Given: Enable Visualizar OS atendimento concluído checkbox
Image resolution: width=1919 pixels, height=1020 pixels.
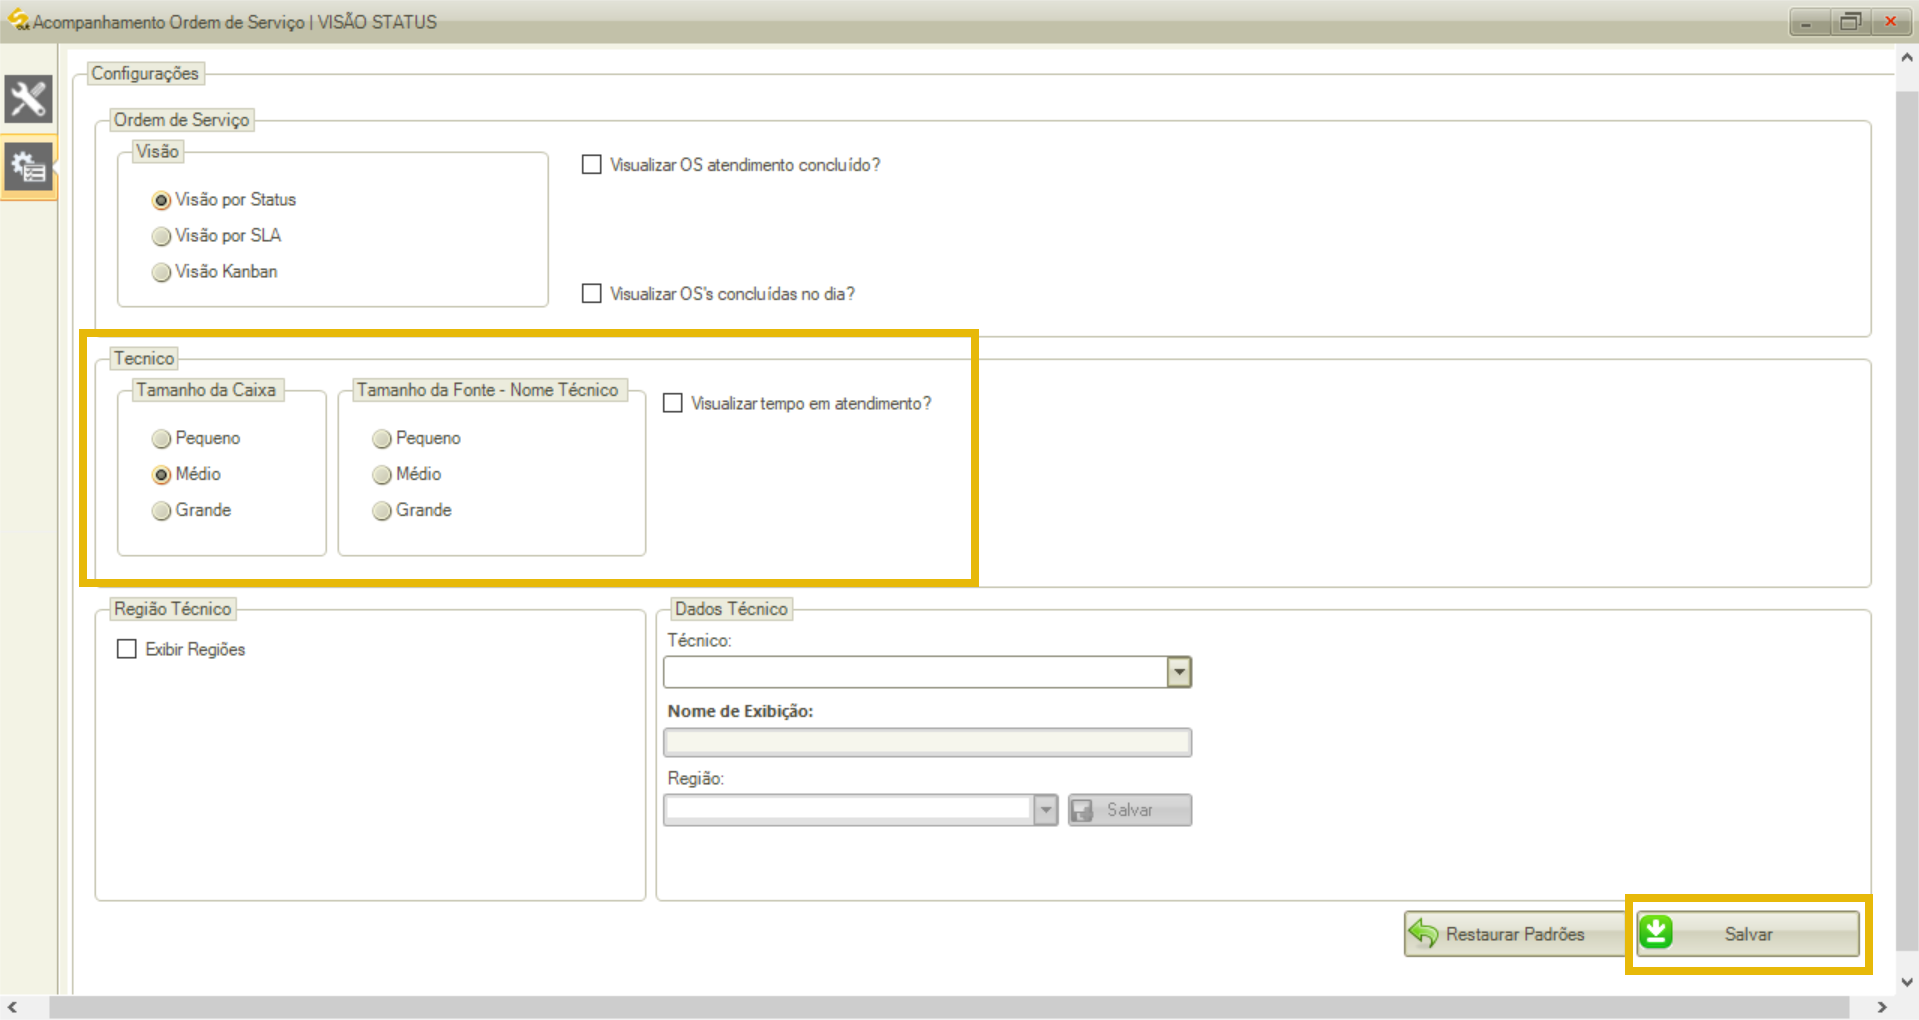Looking at the screenshot, I should (x=592, y=165).
